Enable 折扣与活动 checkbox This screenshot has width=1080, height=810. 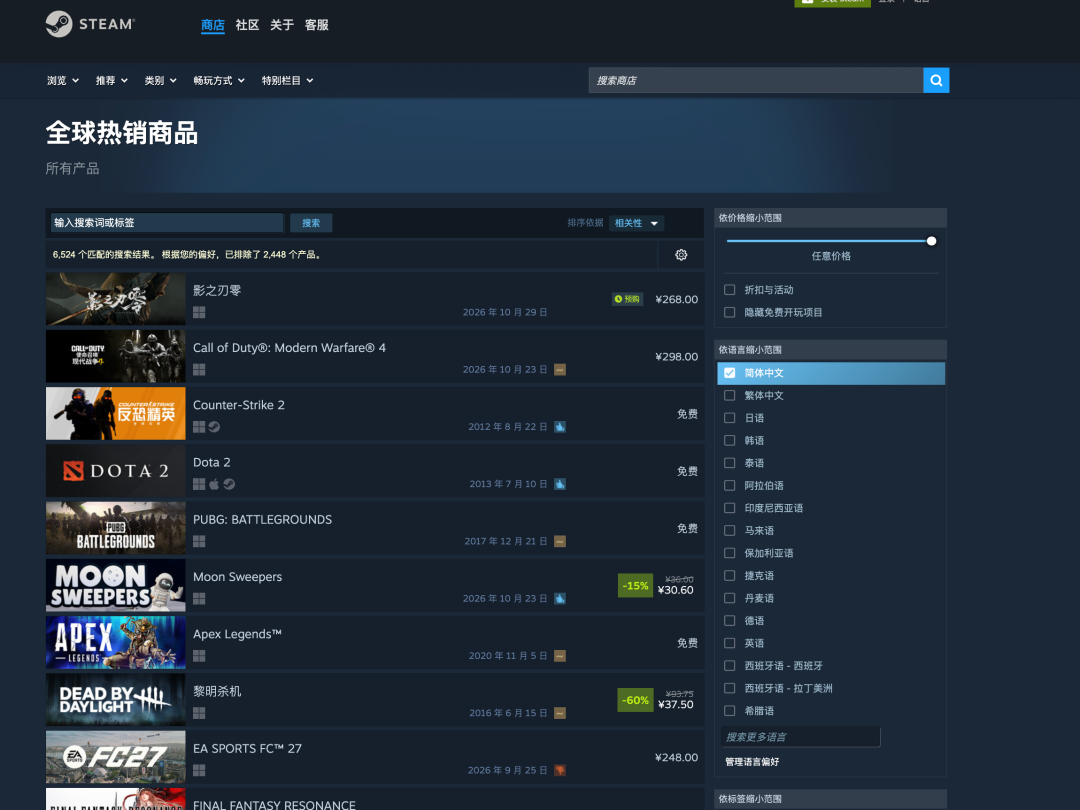tap(729, 290)
